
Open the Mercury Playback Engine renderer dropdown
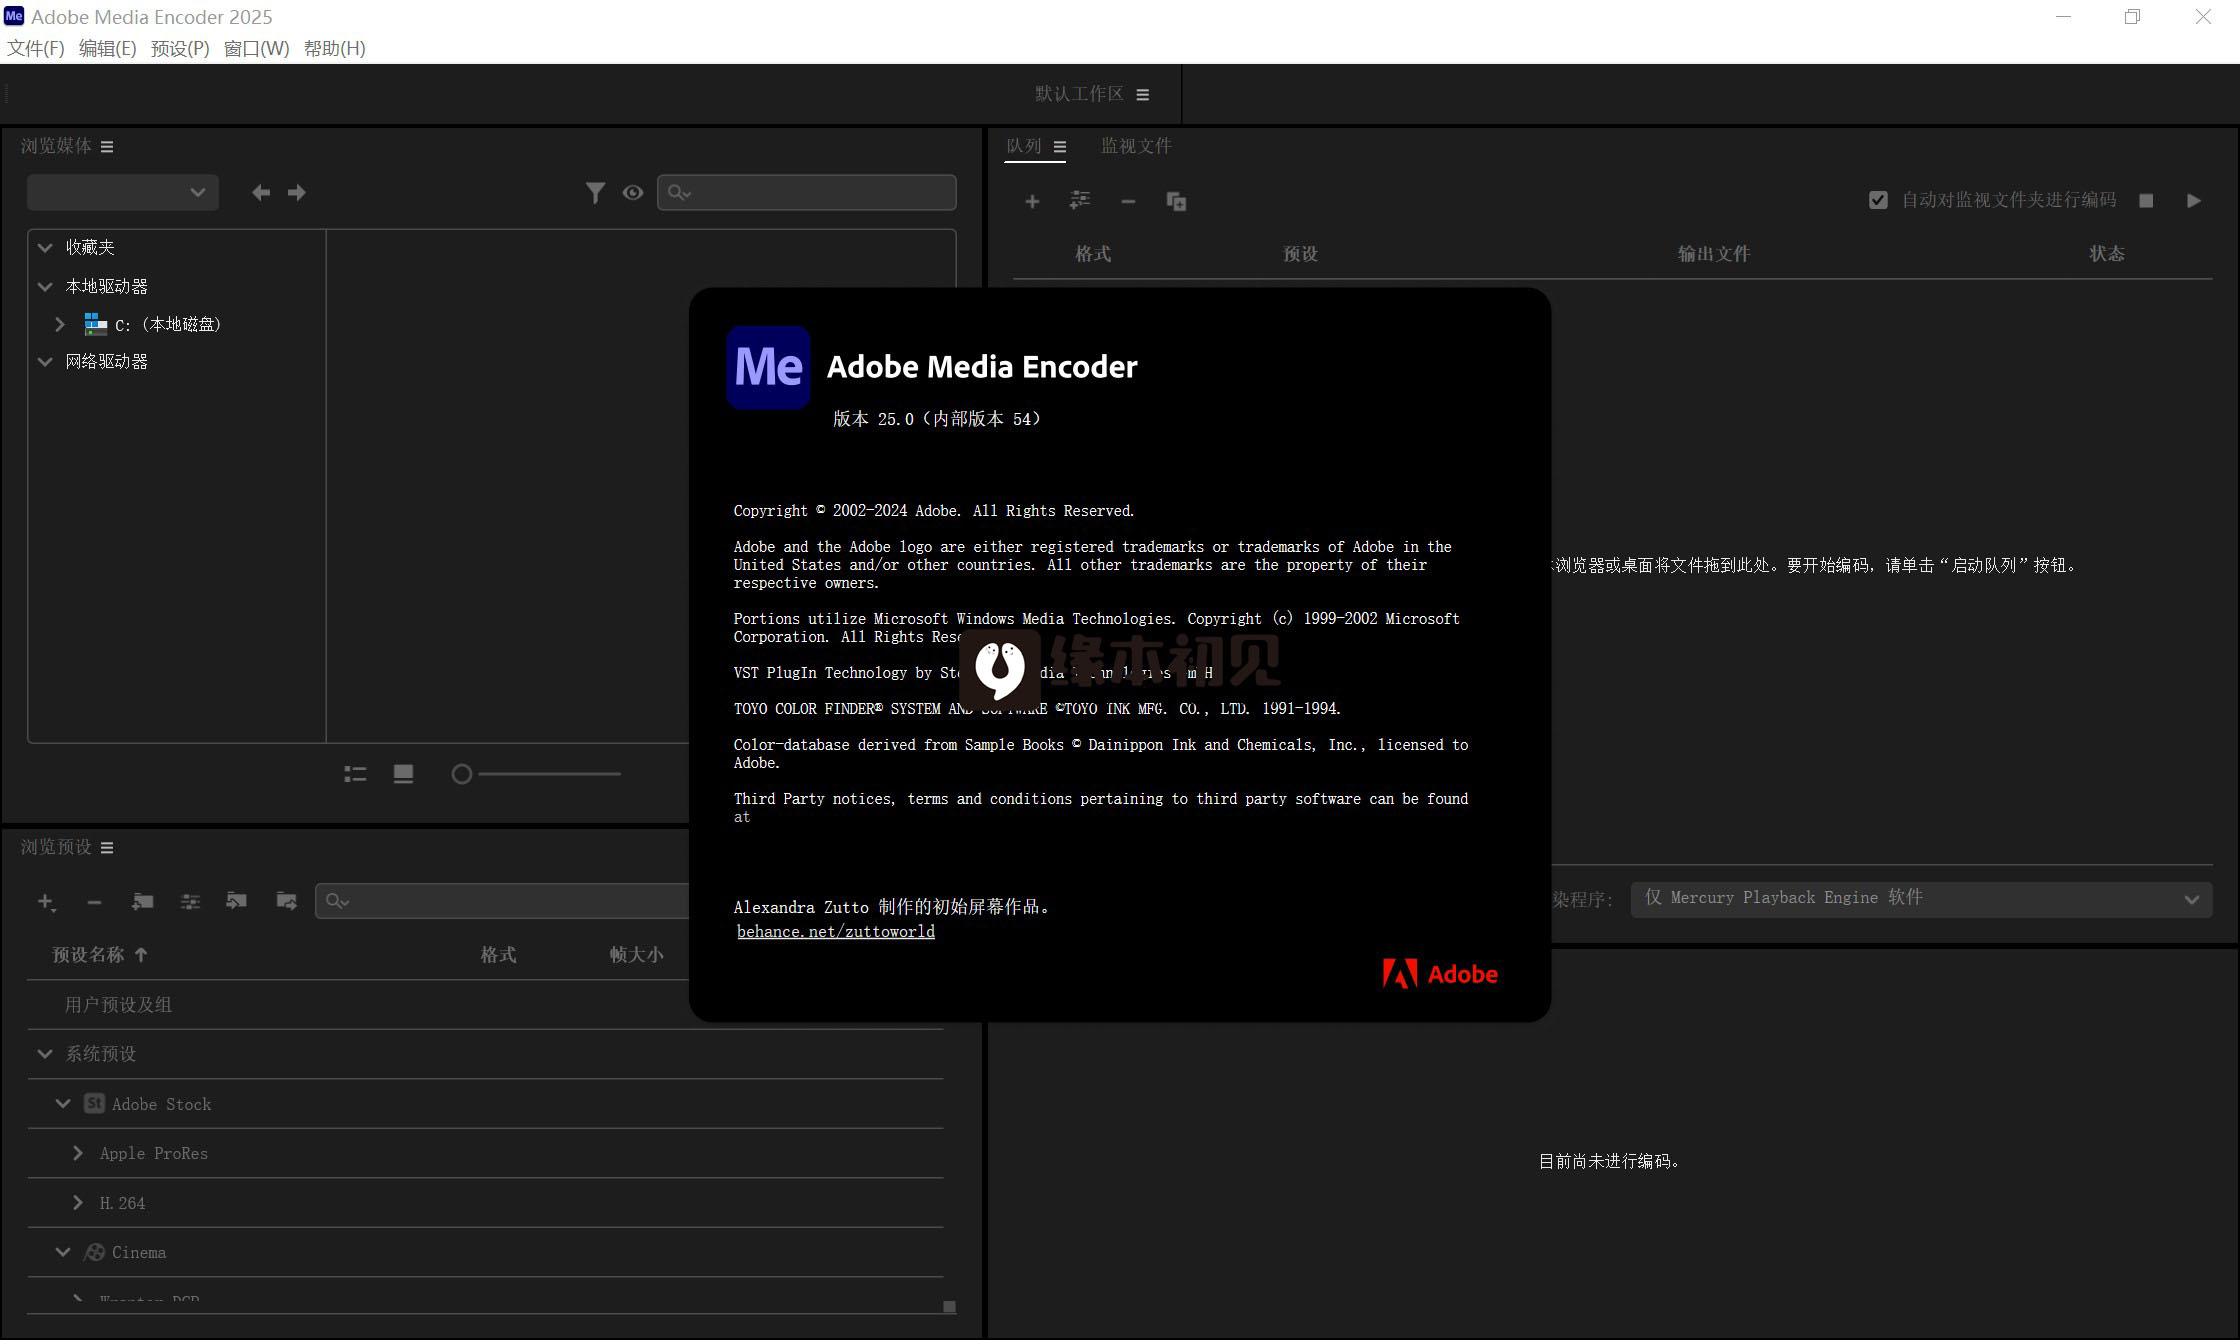click(x=1921, y=899)
